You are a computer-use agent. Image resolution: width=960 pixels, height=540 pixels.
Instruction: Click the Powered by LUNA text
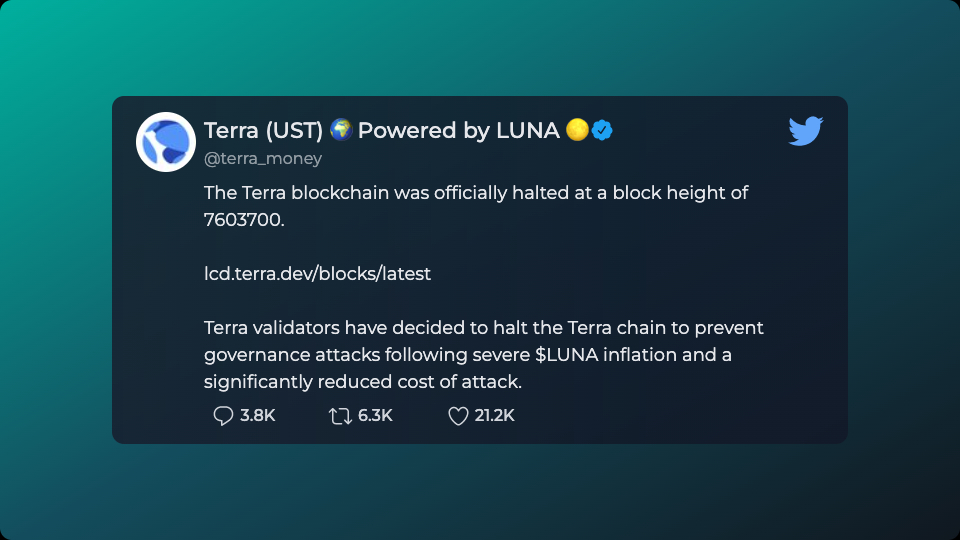(x=459, y=130)
